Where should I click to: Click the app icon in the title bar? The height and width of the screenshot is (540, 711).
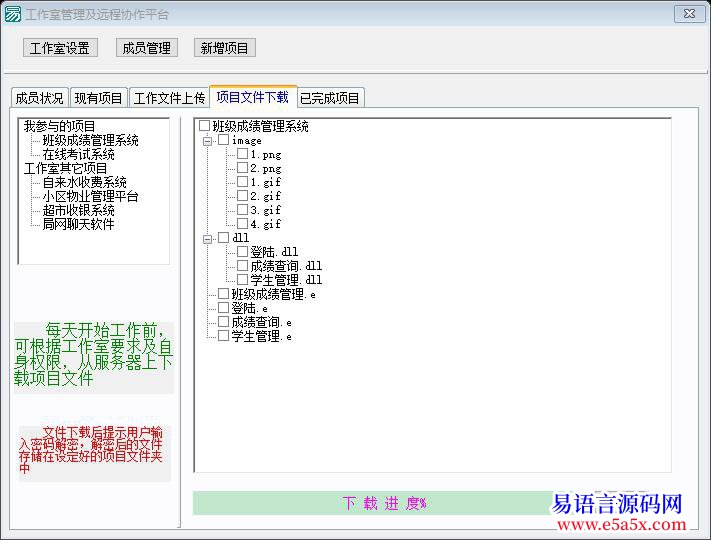(12, 14)
